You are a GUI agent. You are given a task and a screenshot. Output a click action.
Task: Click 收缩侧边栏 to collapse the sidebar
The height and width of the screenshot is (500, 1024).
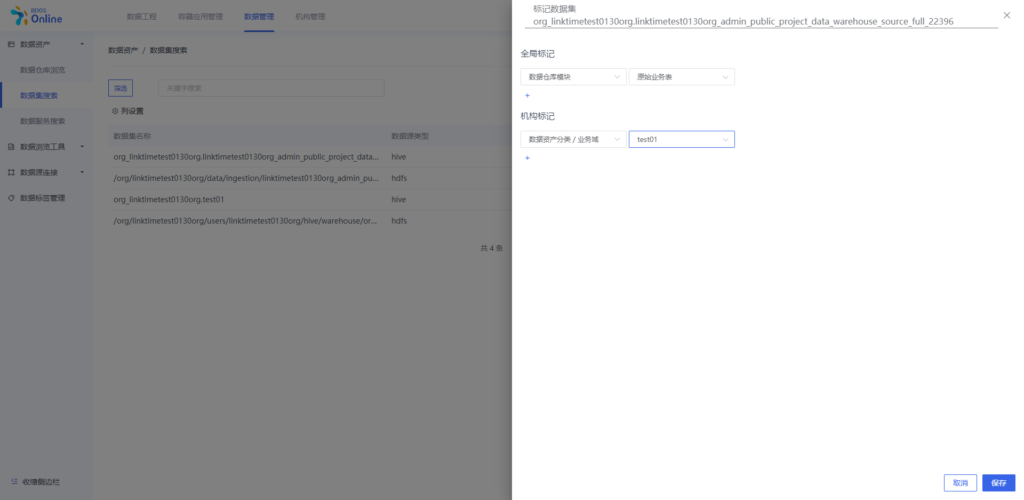[41, 482]
